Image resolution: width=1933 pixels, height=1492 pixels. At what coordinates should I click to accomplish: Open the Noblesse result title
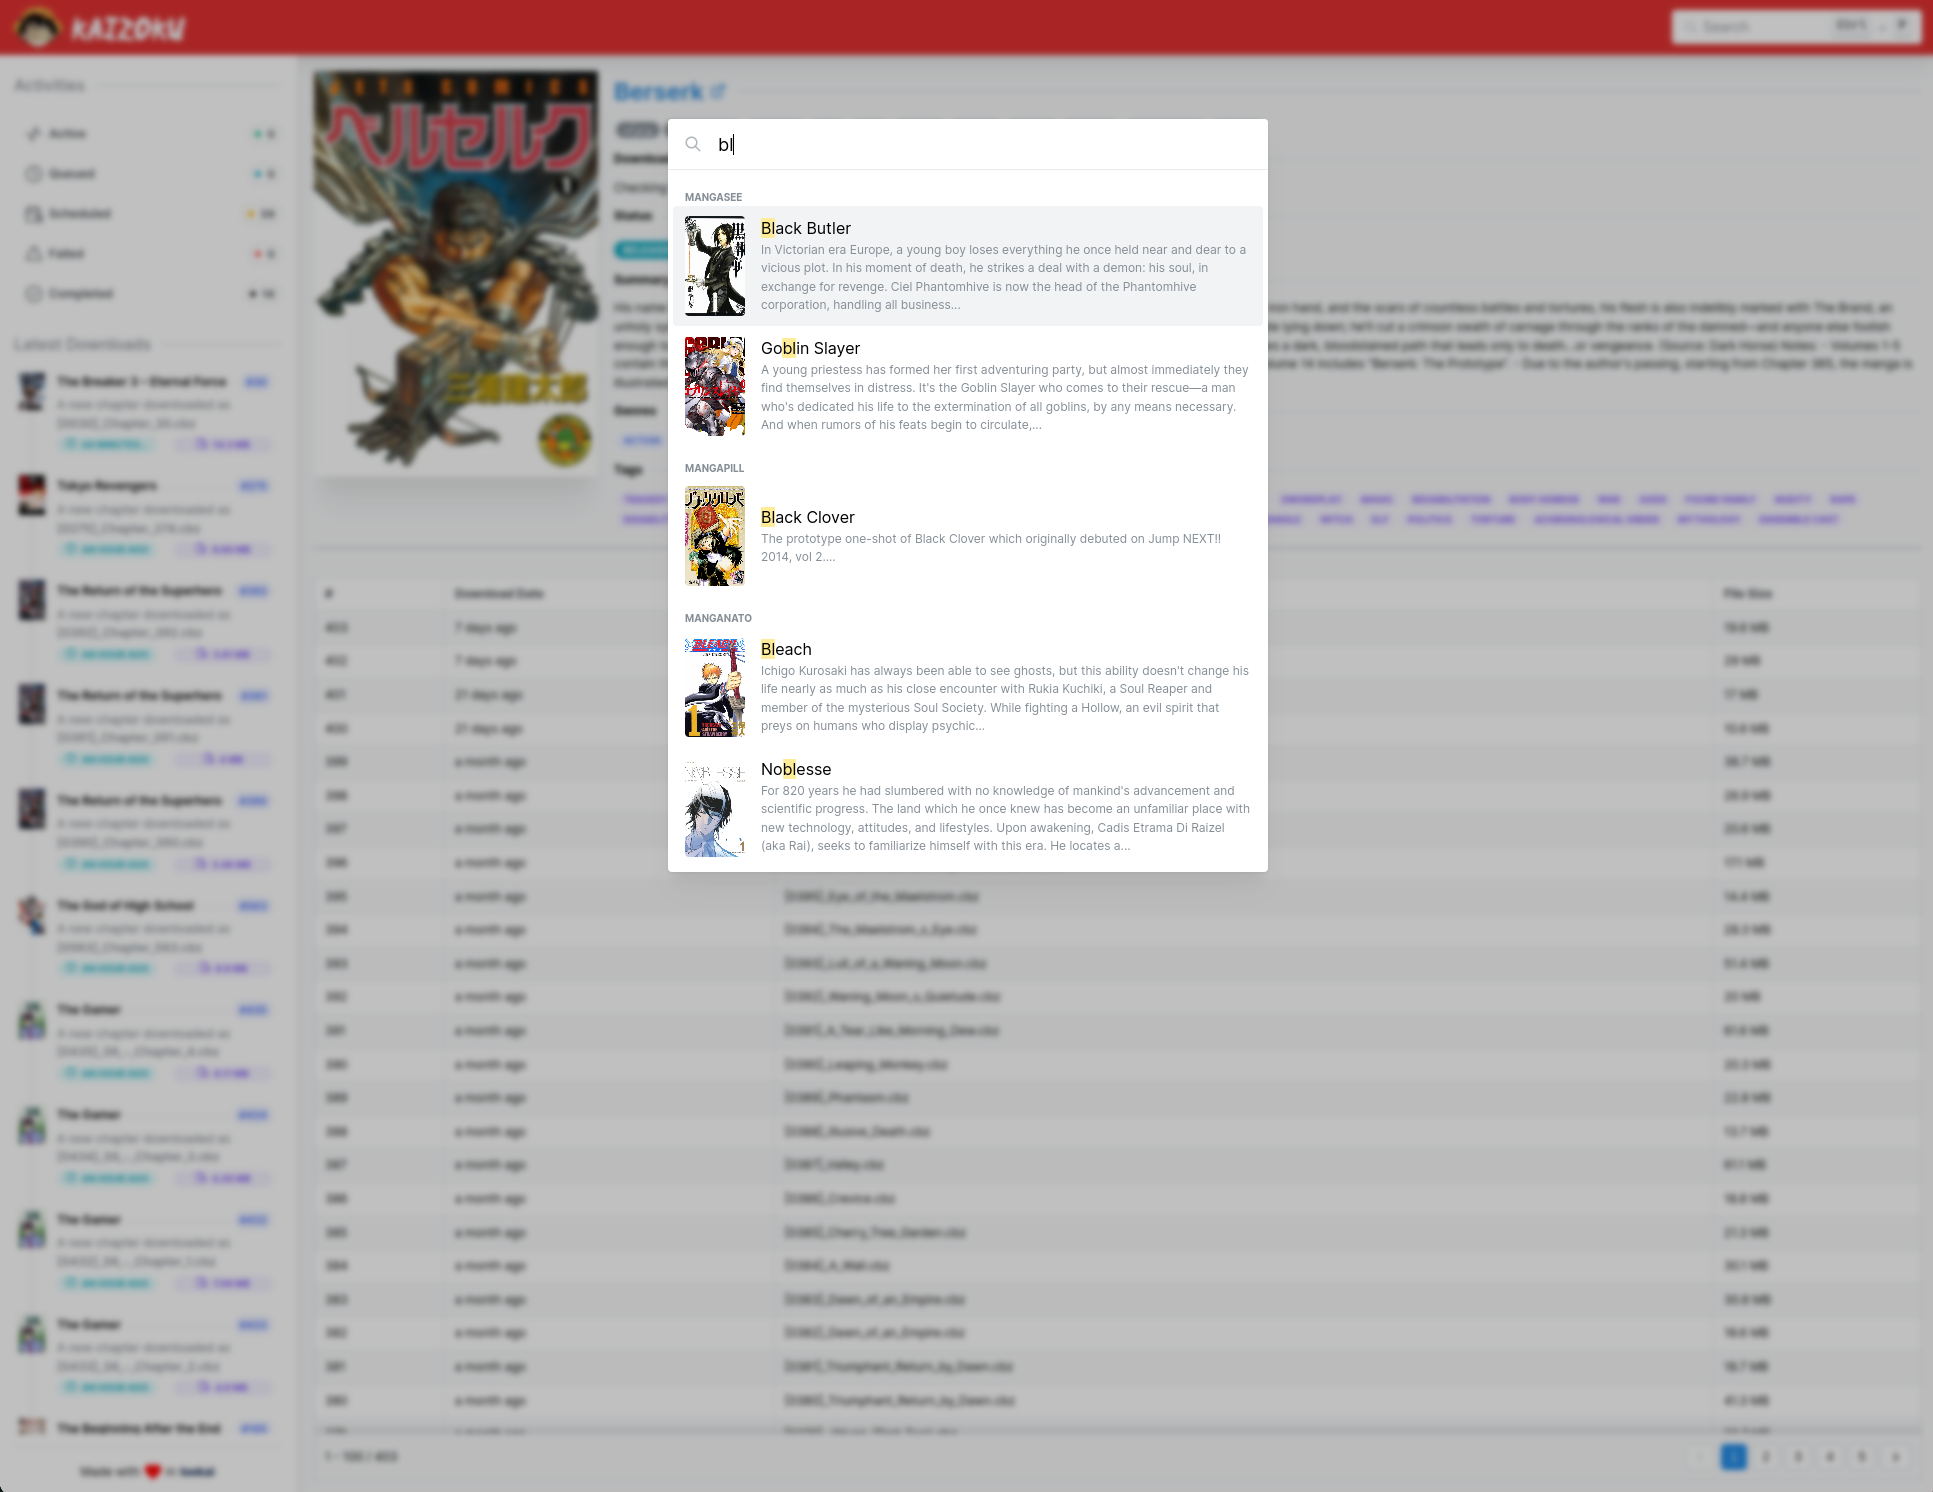796,769
